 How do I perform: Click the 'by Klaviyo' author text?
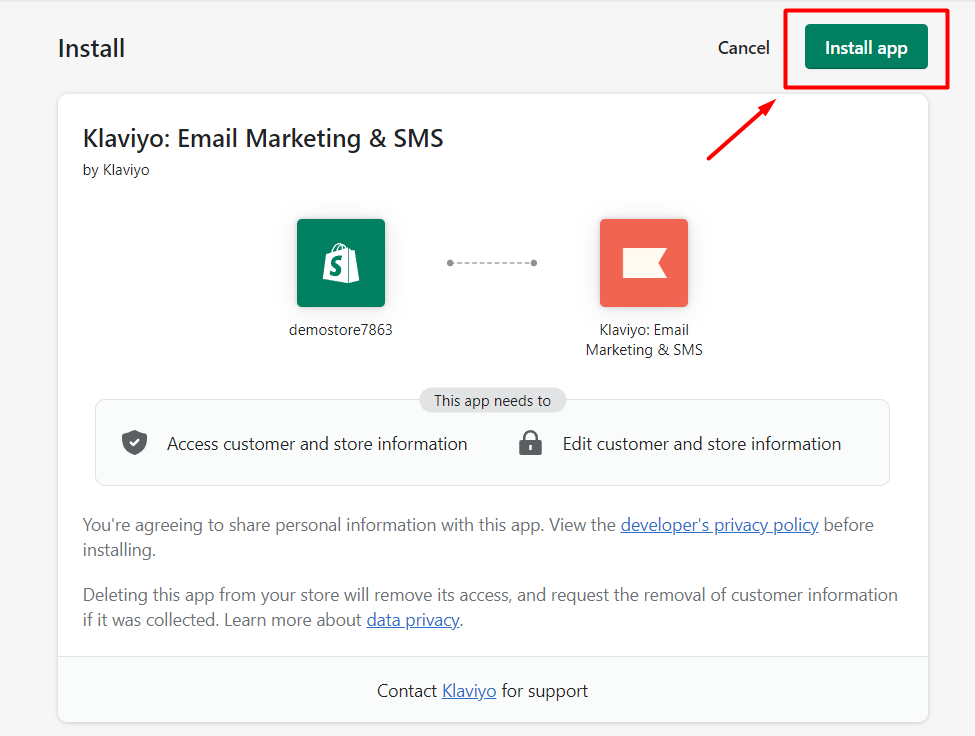116,170
